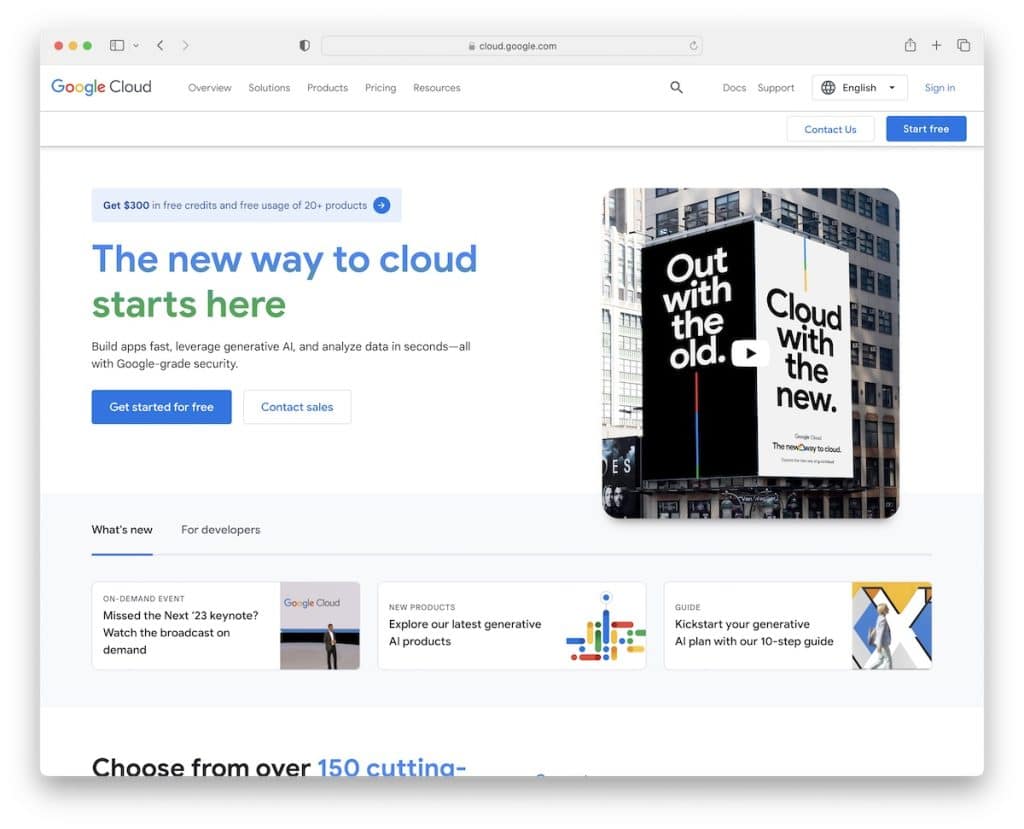Open Kickstart your generative AI plan guide
The height and width of the screenshot is (829, 1024).
click(x=798, y=626)
